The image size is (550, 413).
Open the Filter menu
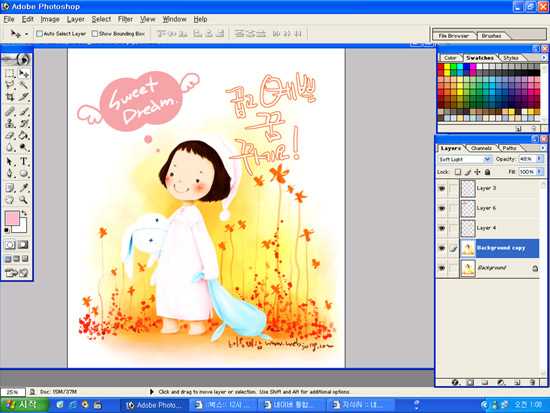pyautogui.click(x=125, y=19)
